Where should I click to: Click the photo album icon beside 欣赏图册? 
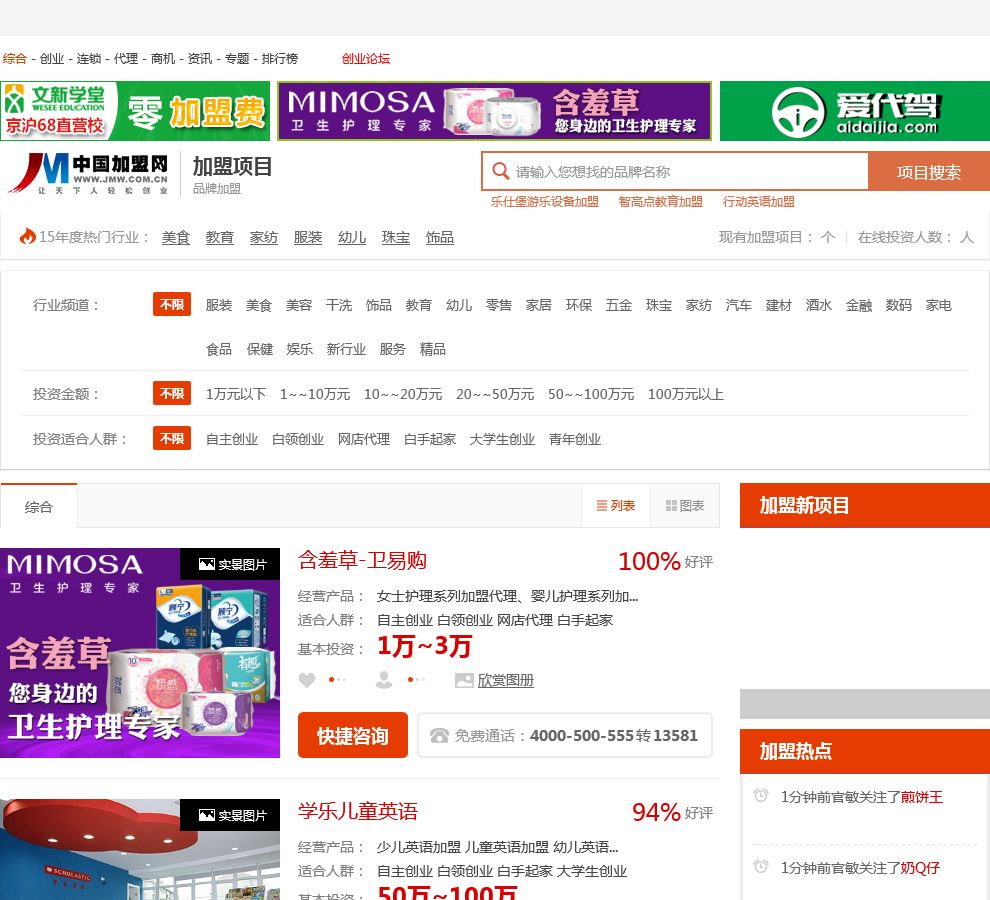pyautogui.click(x=464, y=680)
